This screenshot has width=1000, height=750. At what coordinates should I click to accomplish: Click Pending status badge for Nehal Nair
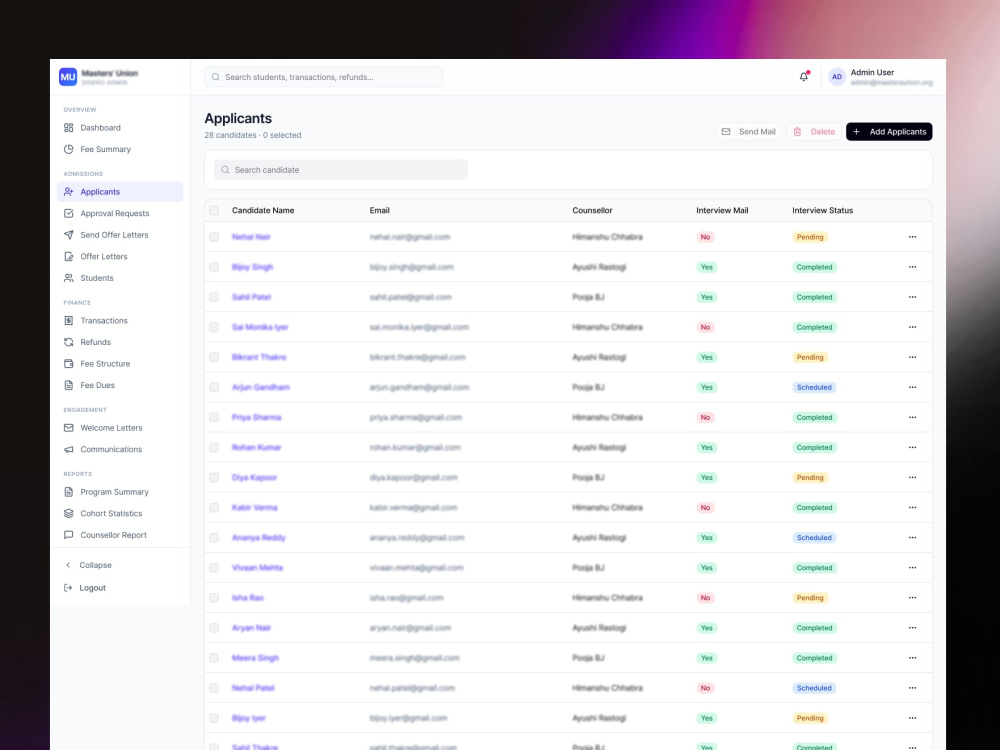tap(810, 237)
